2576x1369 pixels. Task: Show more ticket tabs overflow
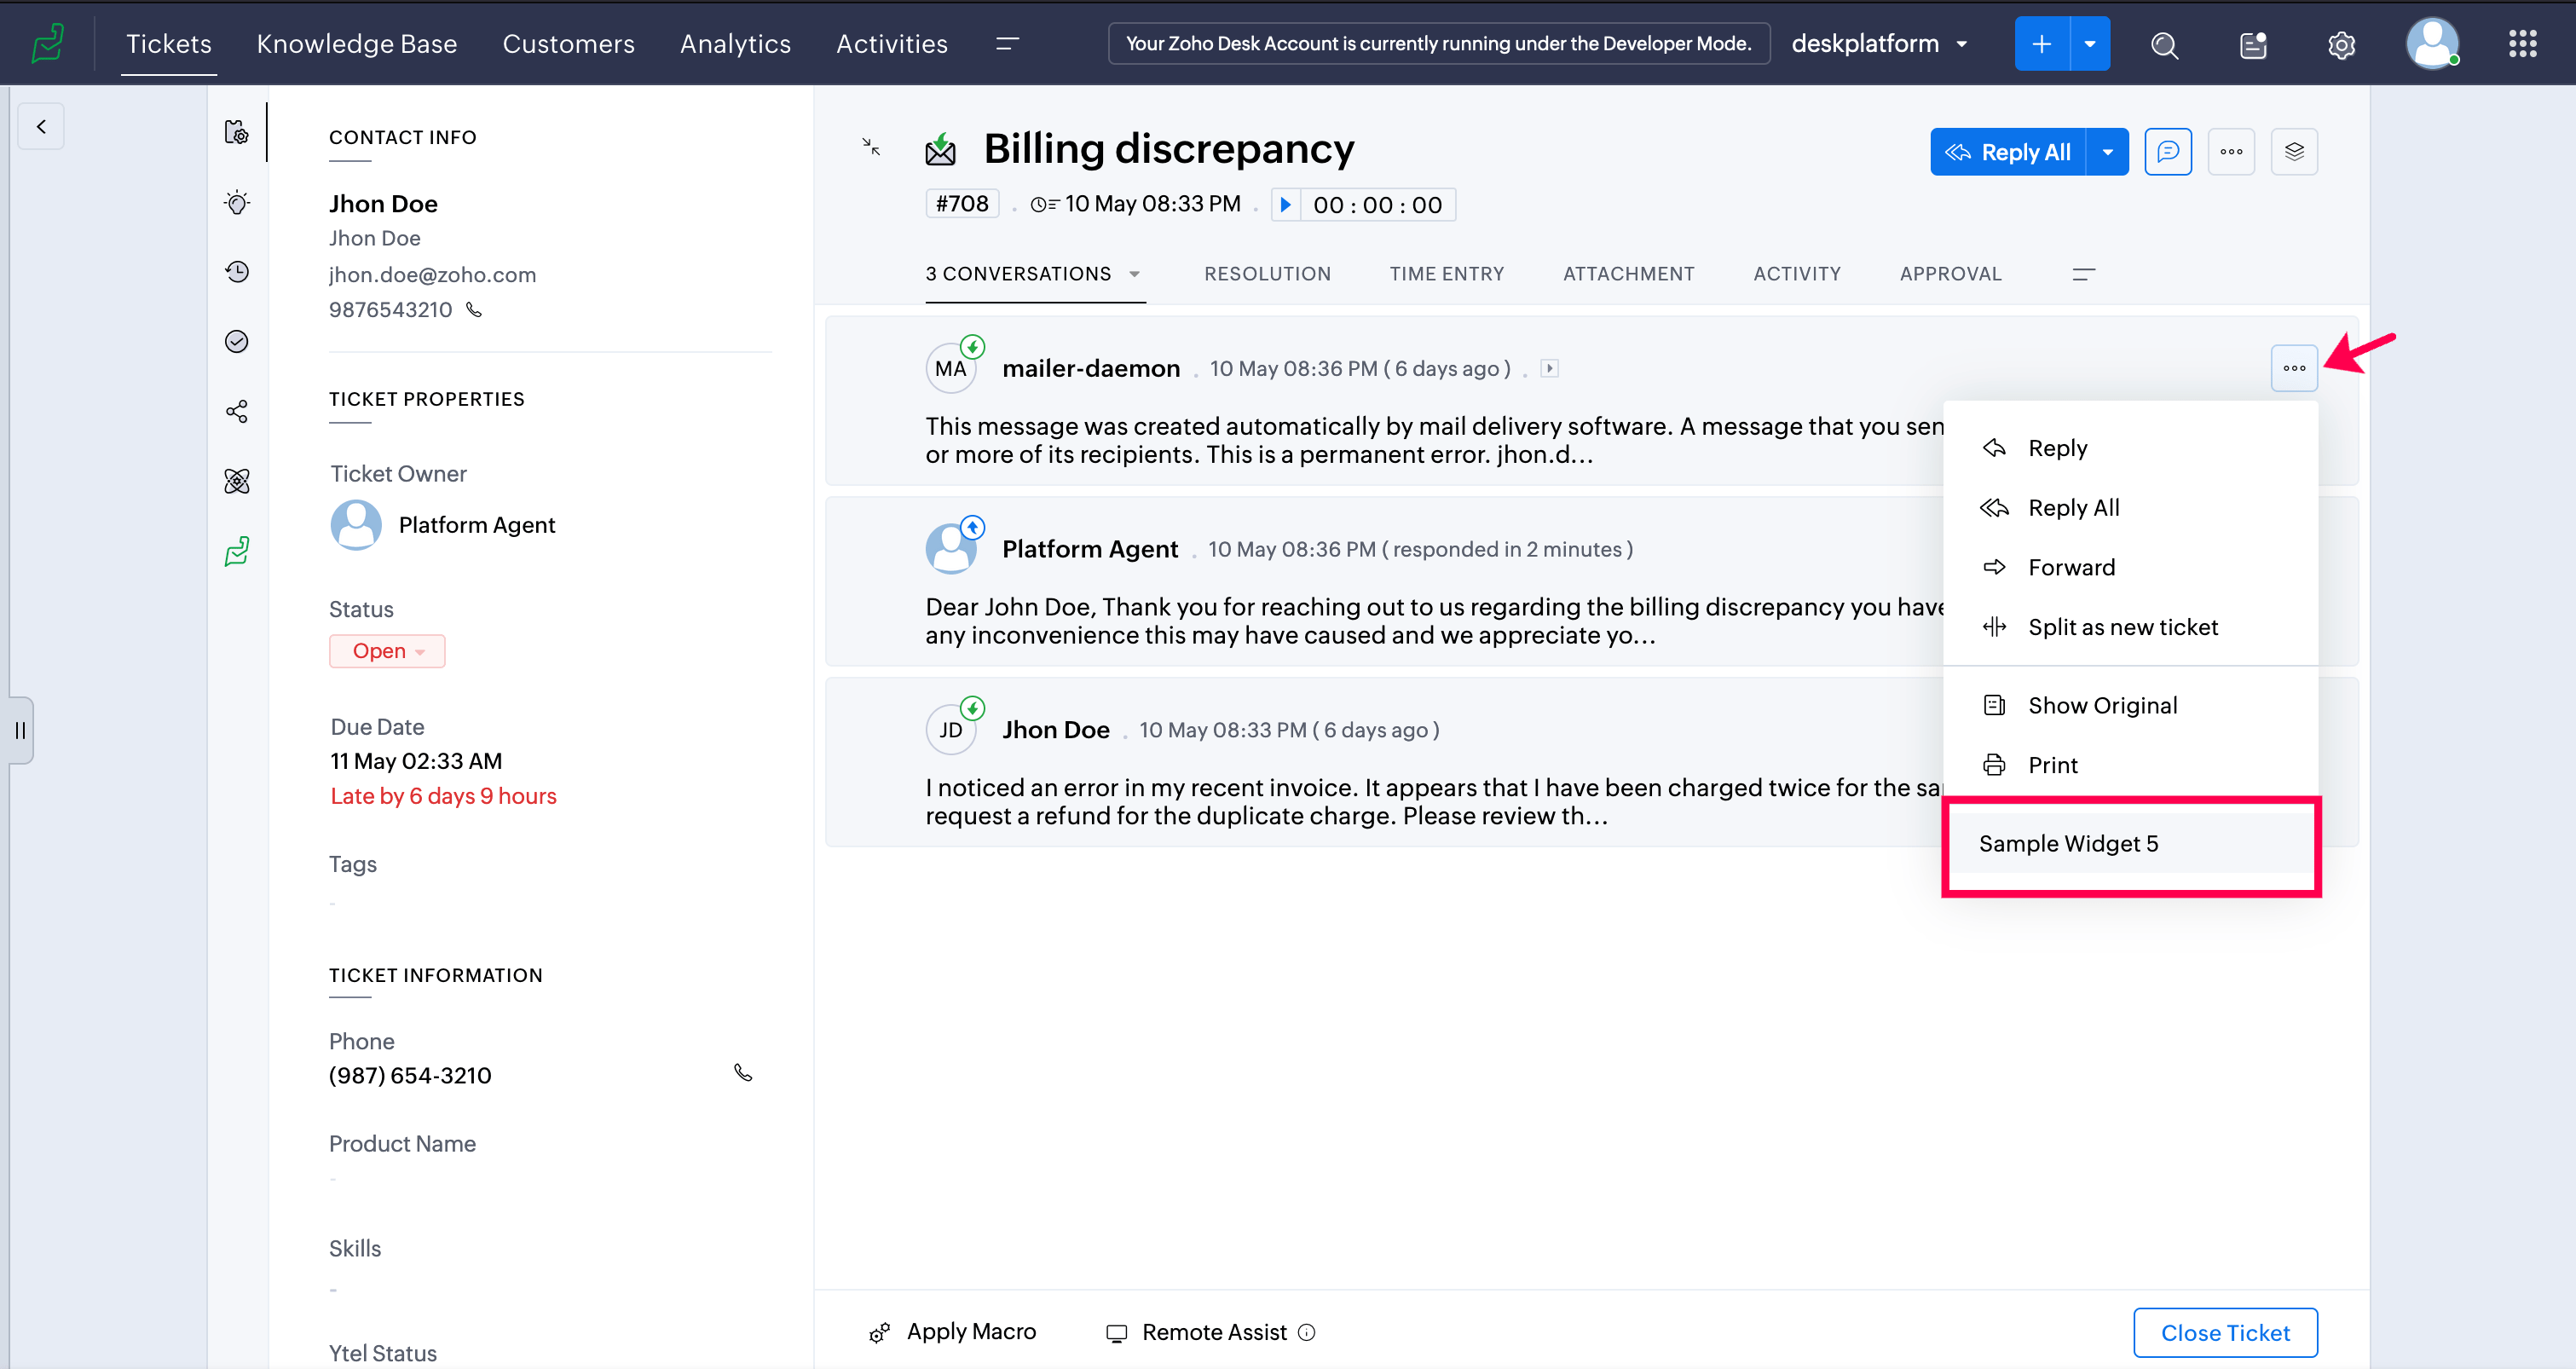2084,274
